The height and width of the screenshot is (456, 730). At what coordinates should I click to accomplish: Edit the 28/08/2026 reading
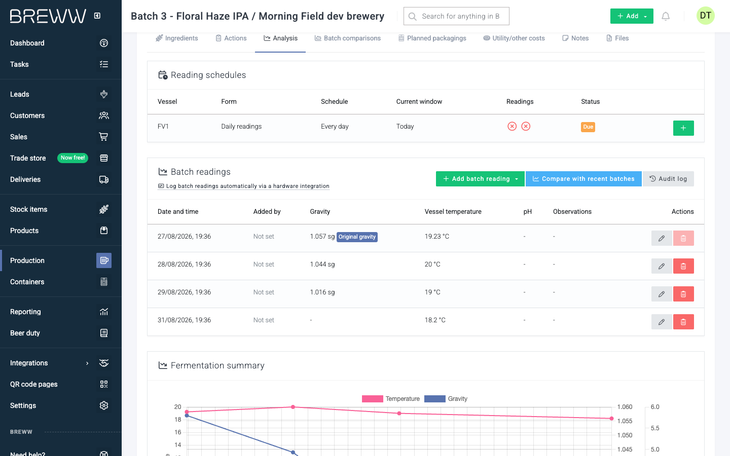661,266
